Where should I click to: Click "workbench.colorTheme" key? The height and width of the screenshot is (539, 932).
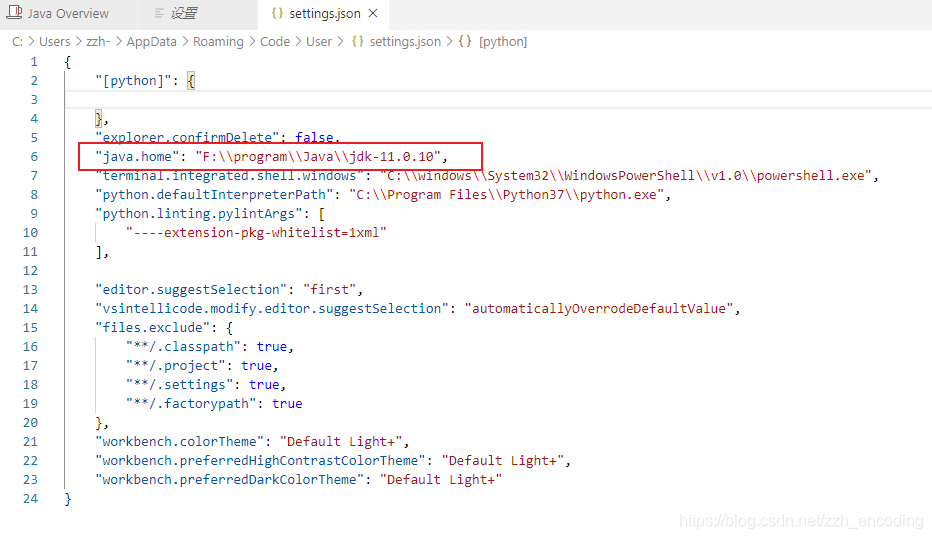click(180, 442)
